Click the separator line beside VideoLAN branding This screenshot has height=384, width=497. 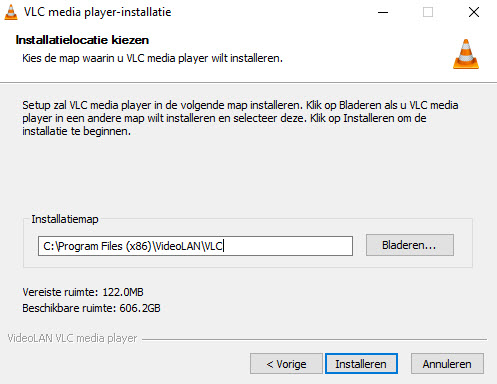[314, 339]
